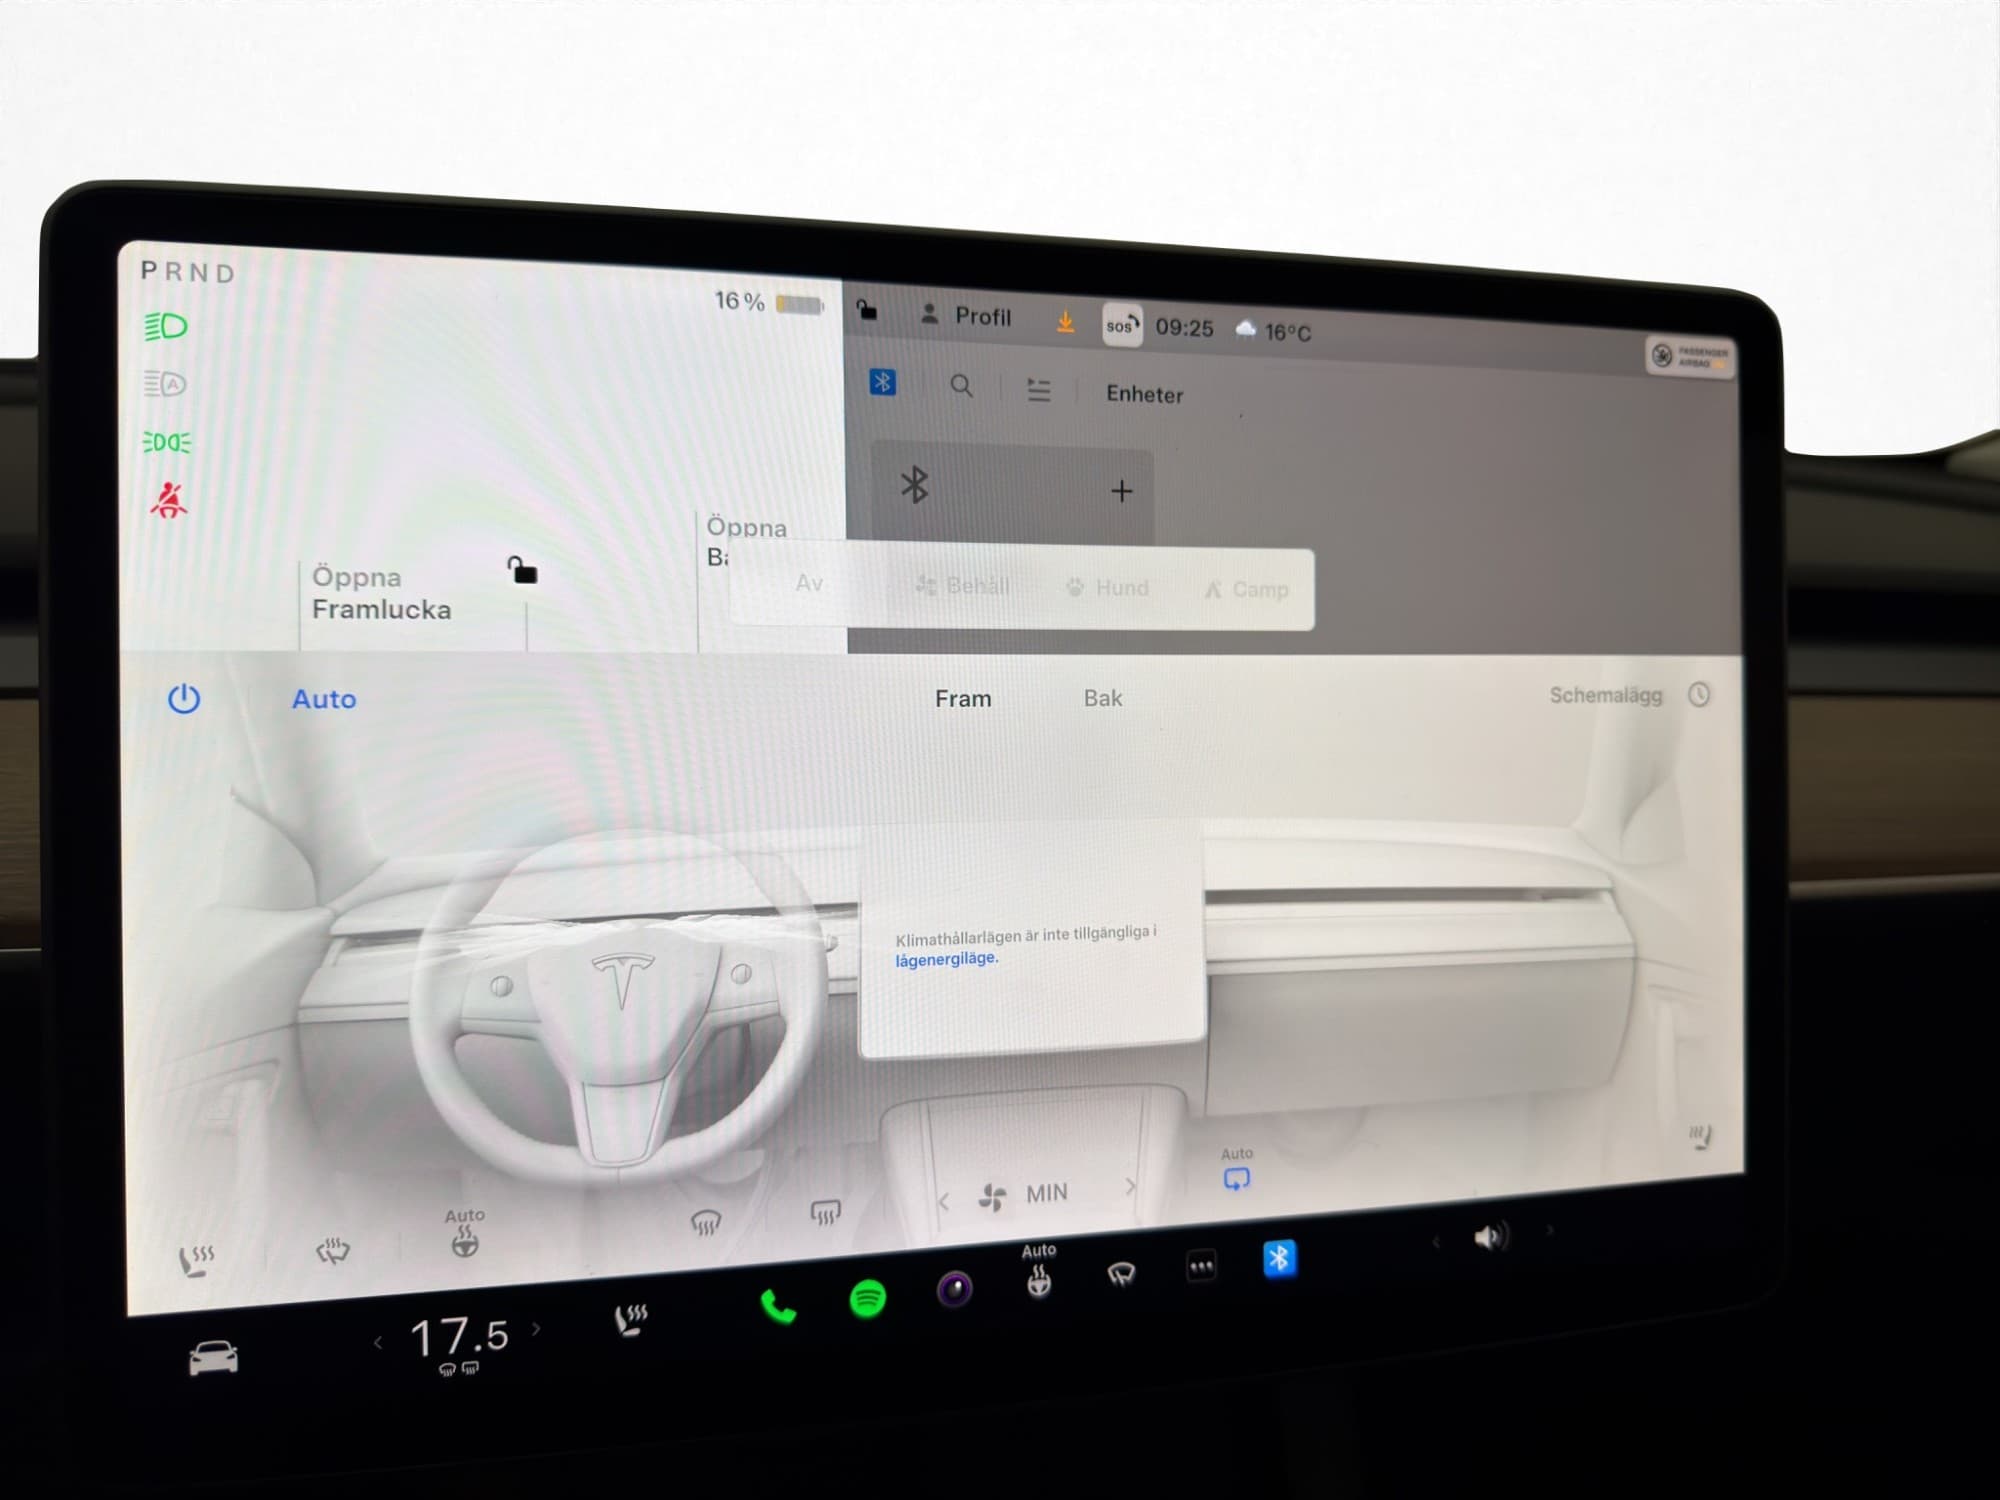Open the more apps dots icon
The height and width of the screenshot is (1500, 2000).
tap(1201, 1266)
